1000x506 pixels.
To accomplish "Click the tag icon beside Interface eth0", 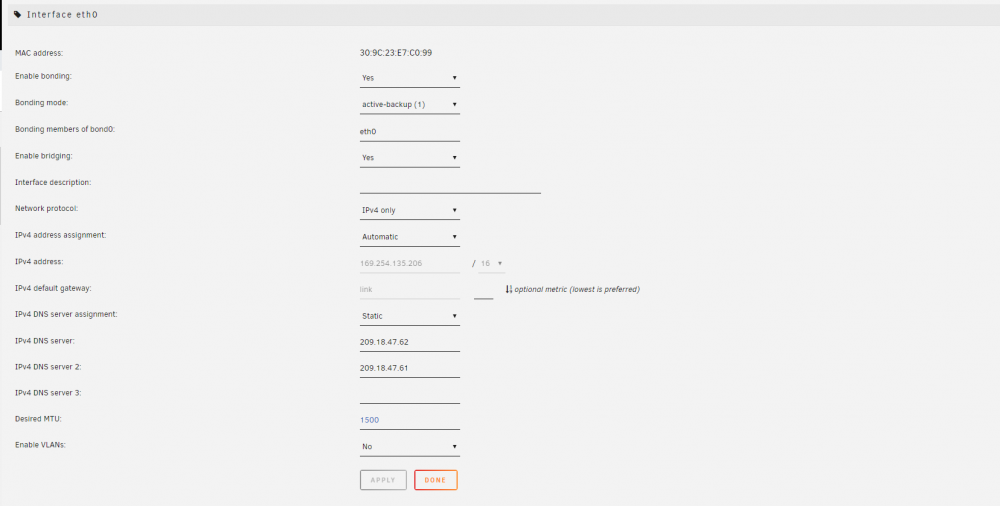I will coord(18,14).
